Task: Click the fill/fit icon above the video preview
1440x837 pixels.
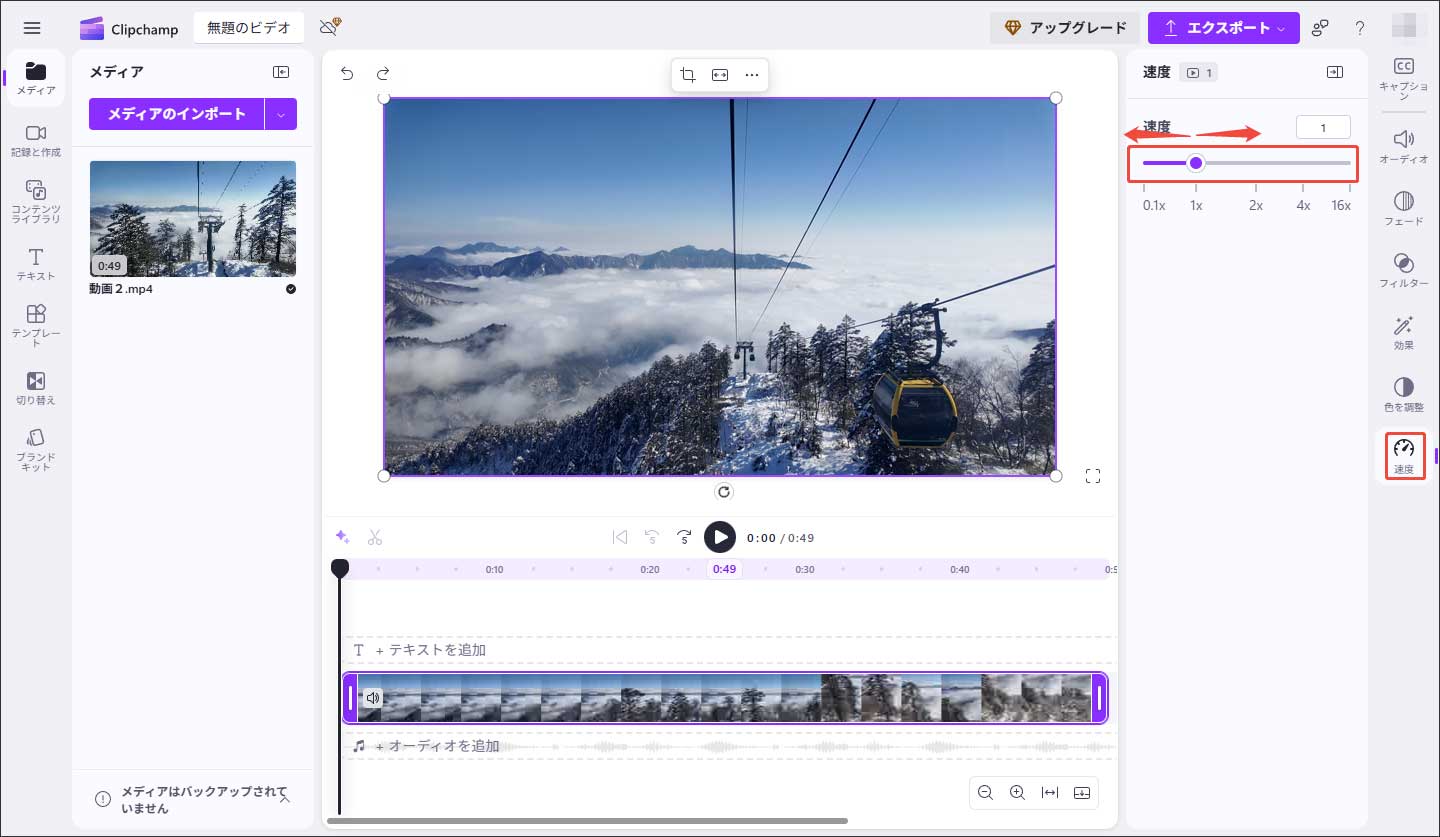Action: pyautogui.click(x=720, y=73)
